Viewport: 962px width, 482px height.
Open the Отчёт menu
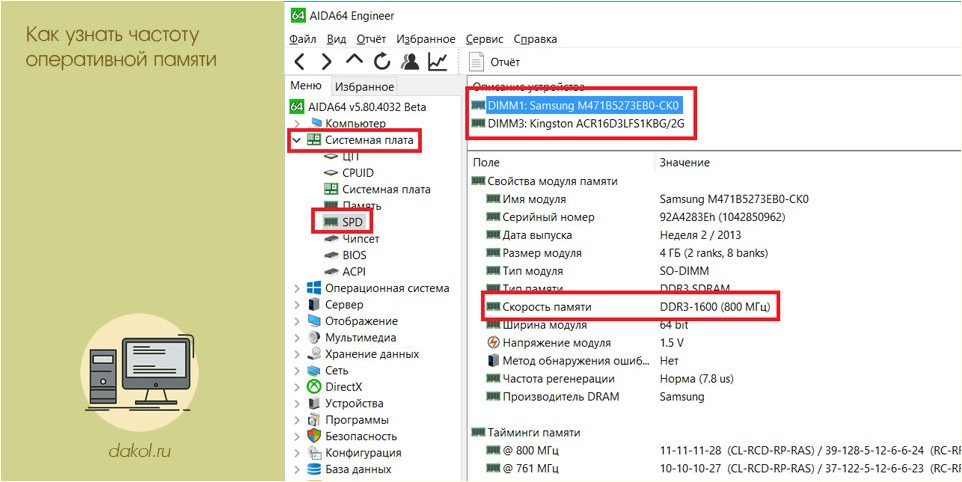[371, 39]
